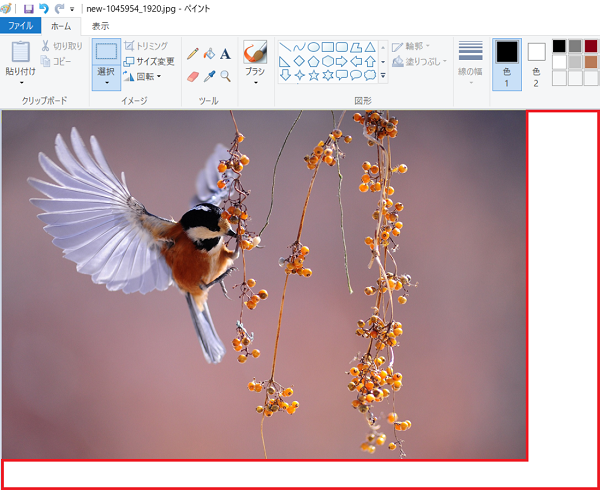Select the Fill with color bucket tool
The height and width of the screenshot is (490, 600).
[x=209, y=54]
